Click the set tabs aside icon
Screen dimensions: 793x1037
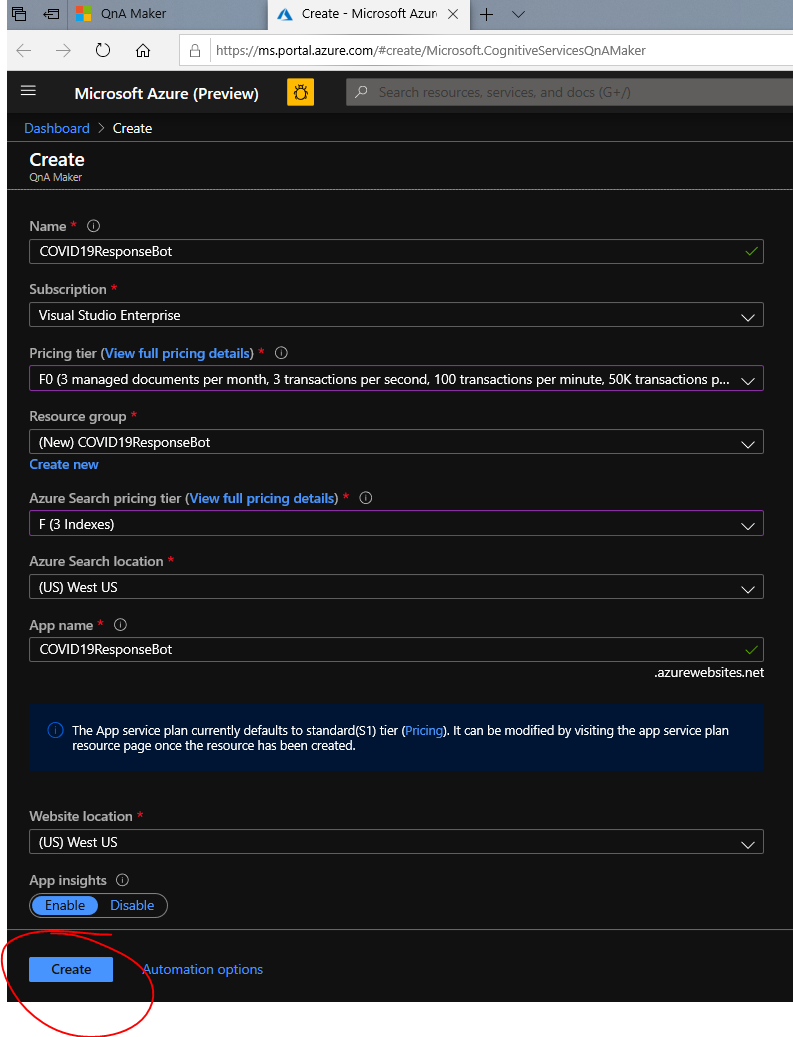point(52,14)
